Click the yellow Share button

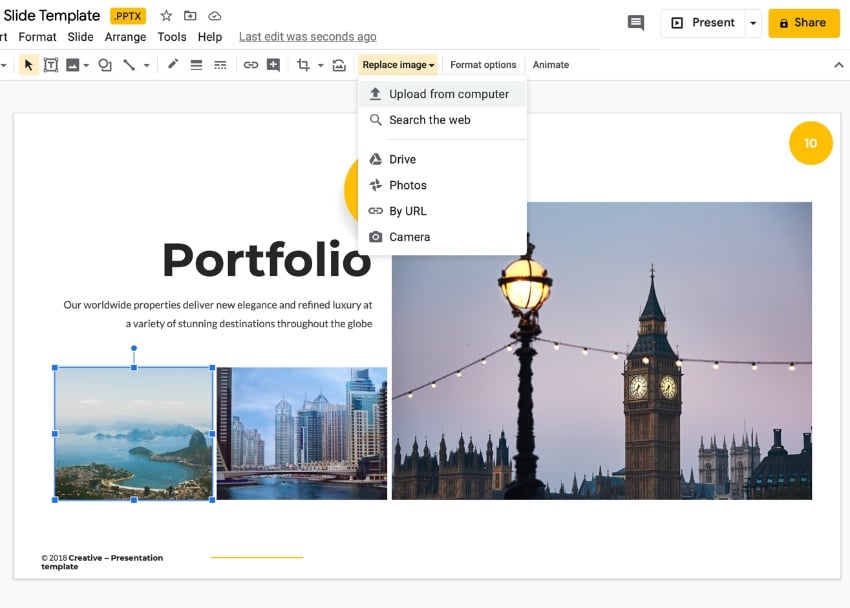(x=803, y=23)
